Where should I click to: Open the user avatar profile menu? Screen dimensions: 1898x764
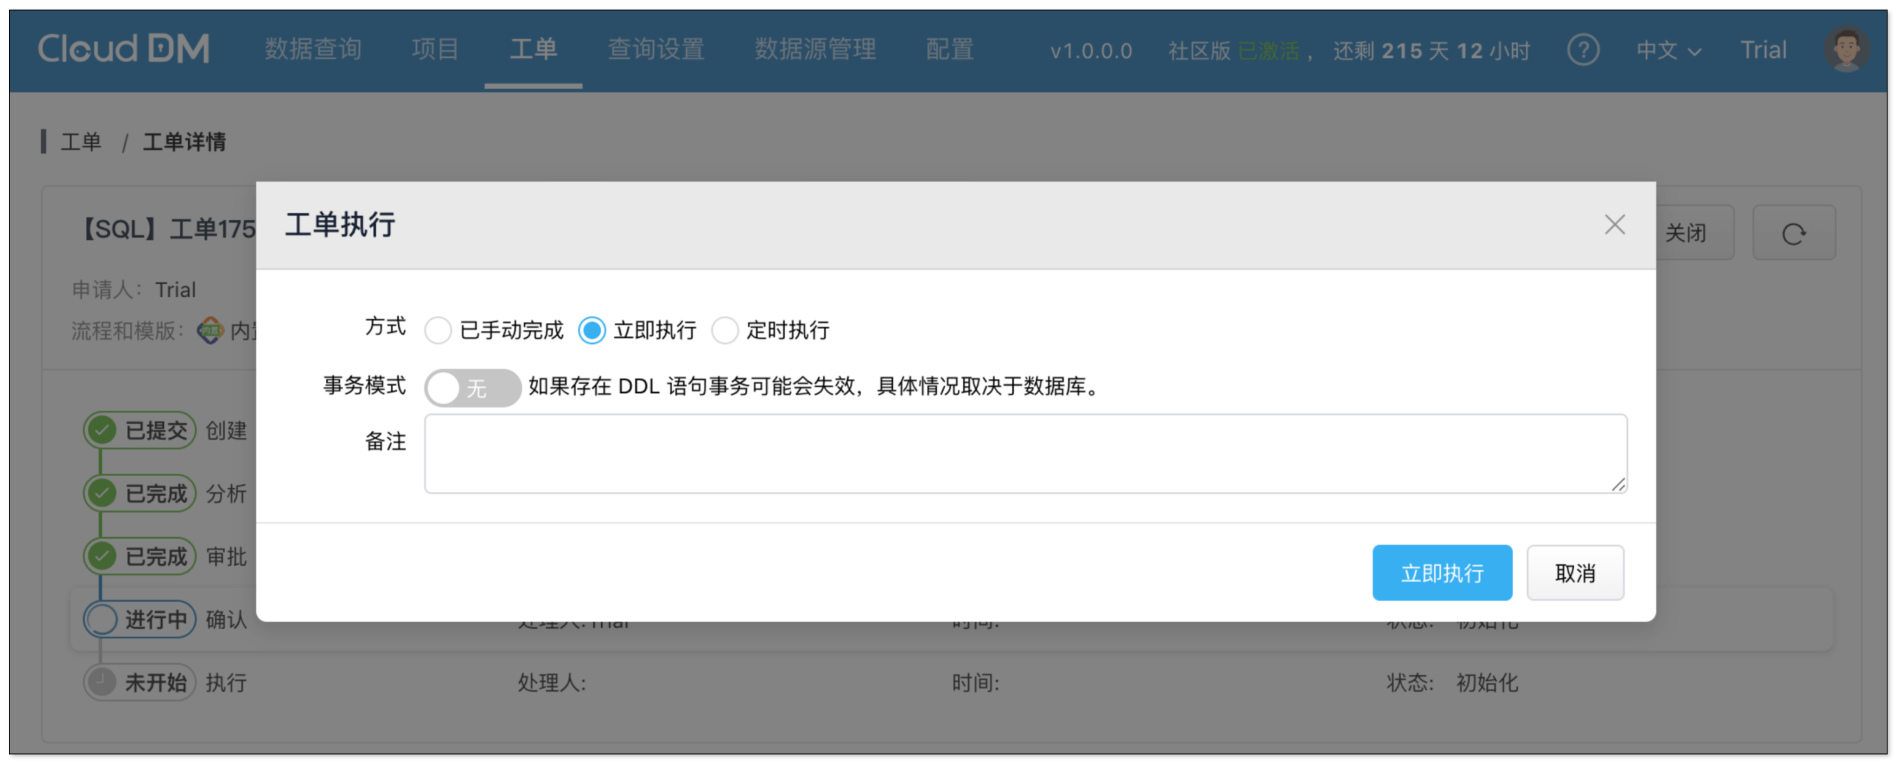1845,49
